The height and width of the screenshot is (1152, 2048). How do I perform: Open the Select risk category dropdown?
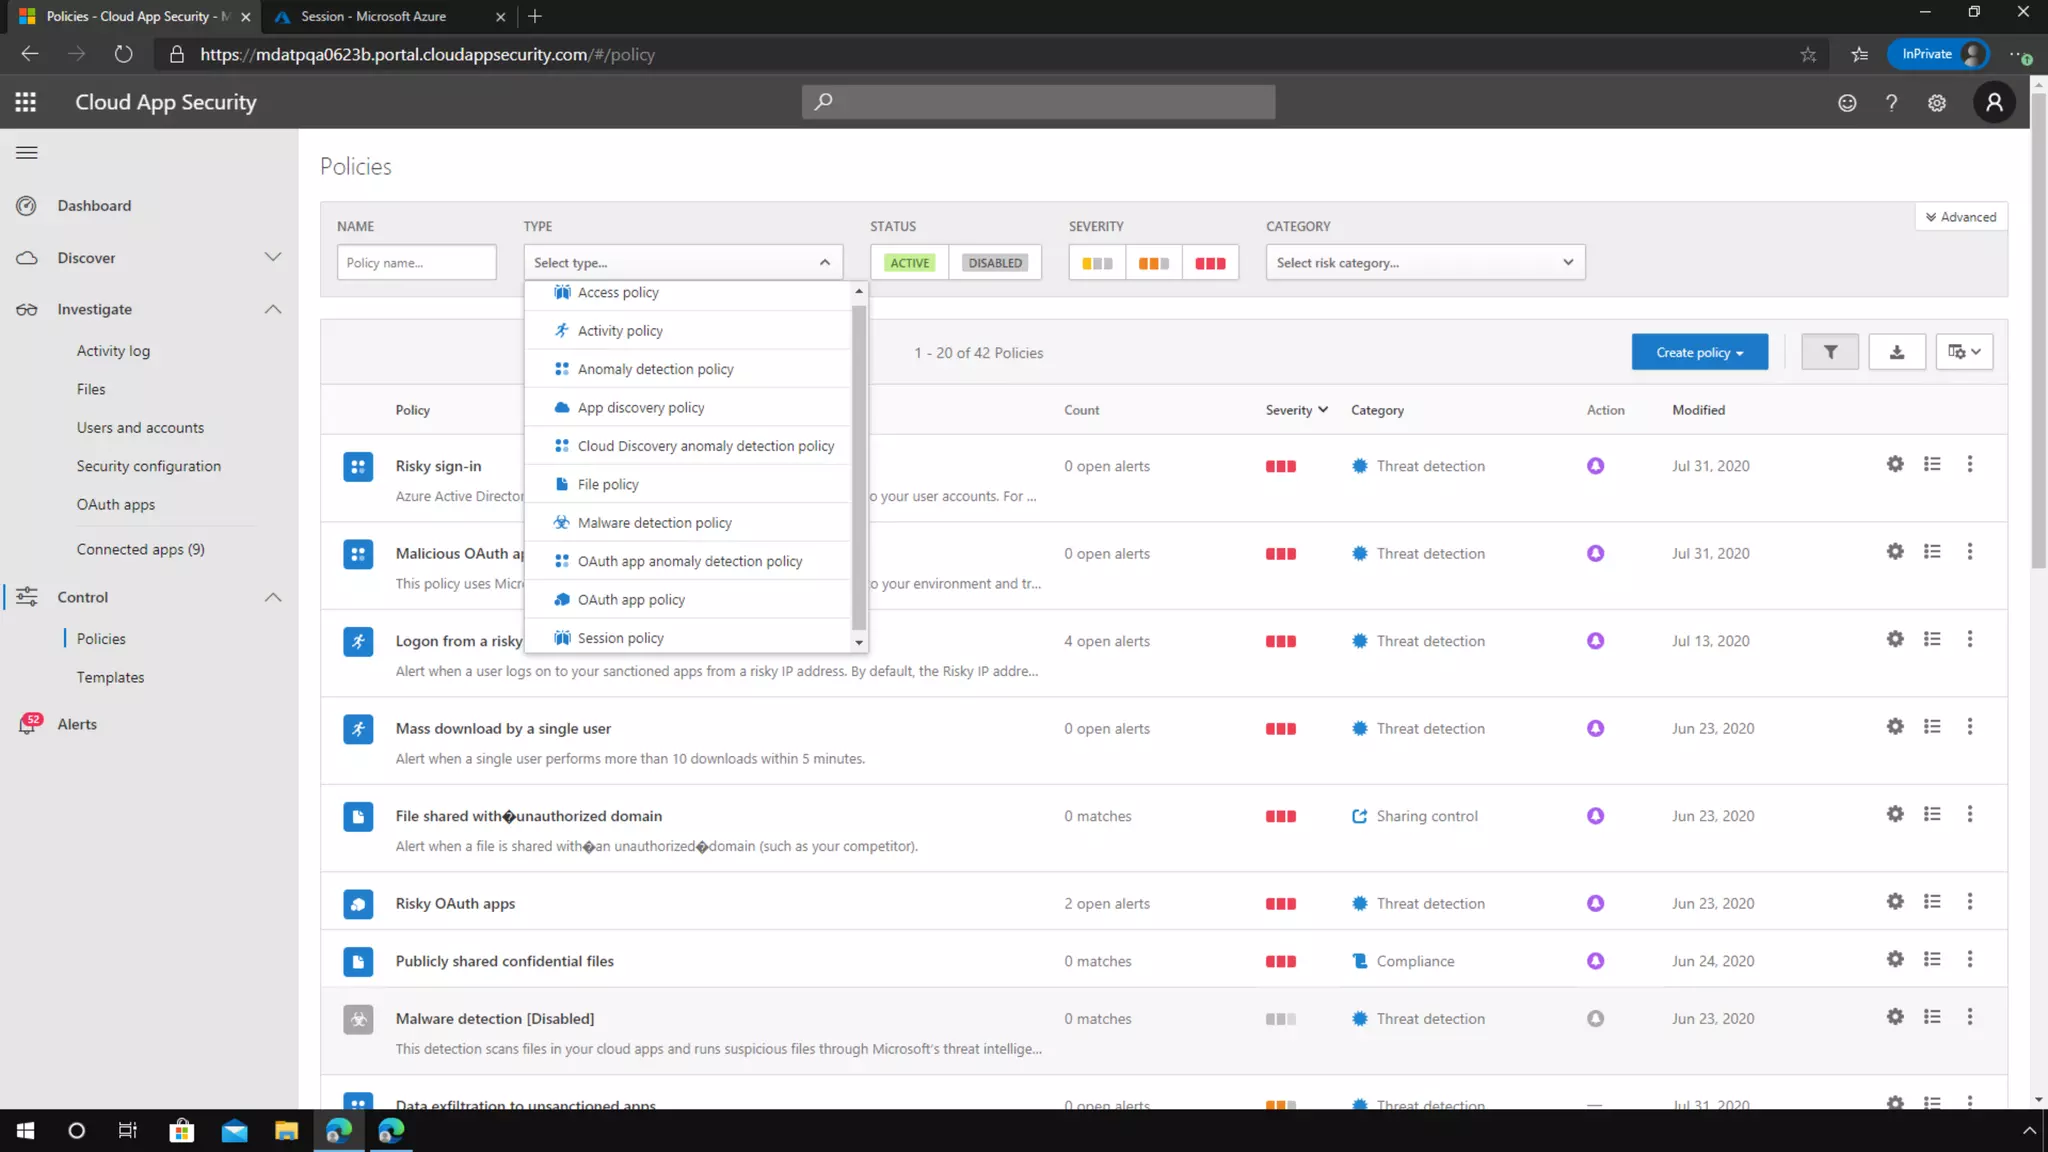[x=1424, y=263]
